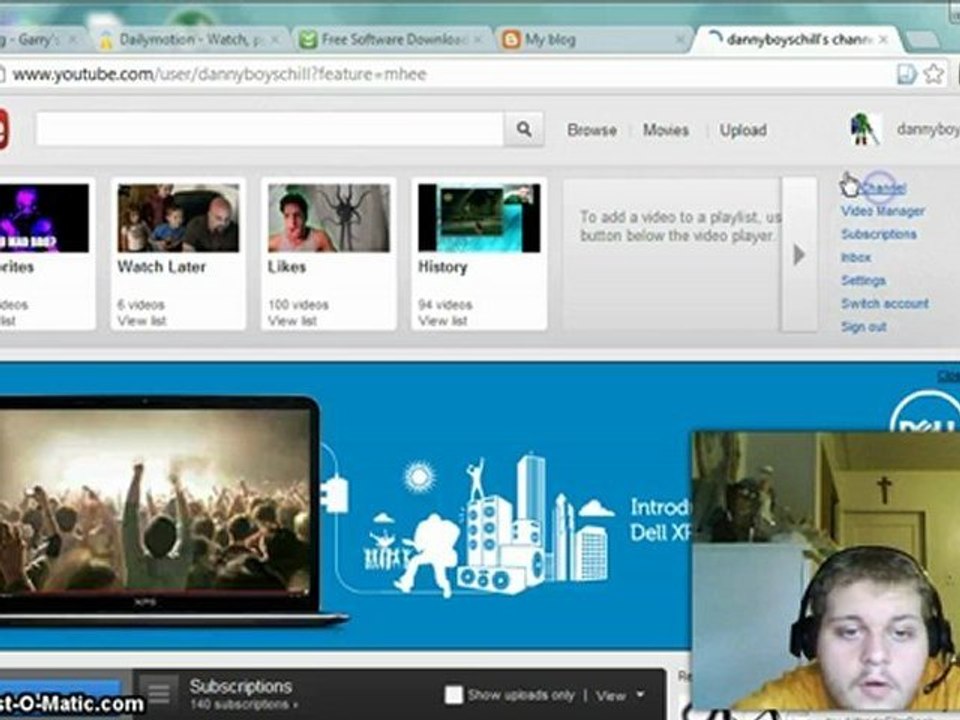Close the dannyboyschill's channel tab
This screenshot has height=720, width=960.
pyautogui.click(x=883, y=40)
